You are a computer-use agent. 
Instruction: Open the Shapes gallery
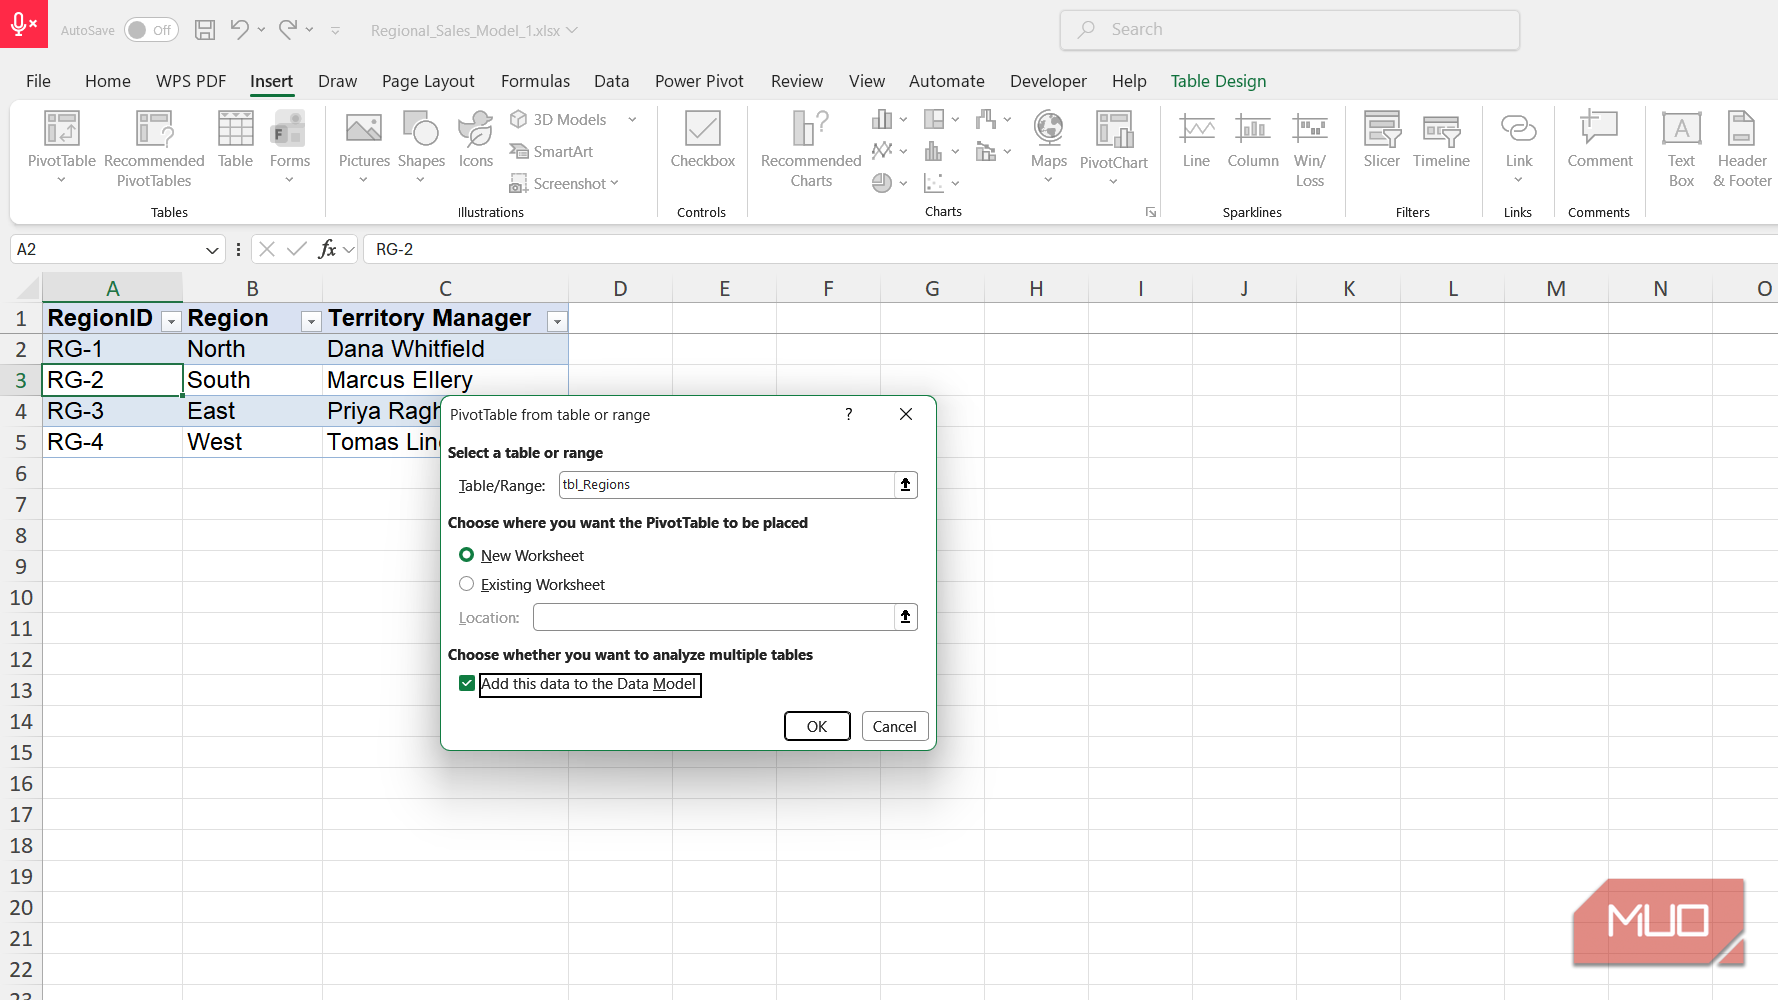coord(421,147)
